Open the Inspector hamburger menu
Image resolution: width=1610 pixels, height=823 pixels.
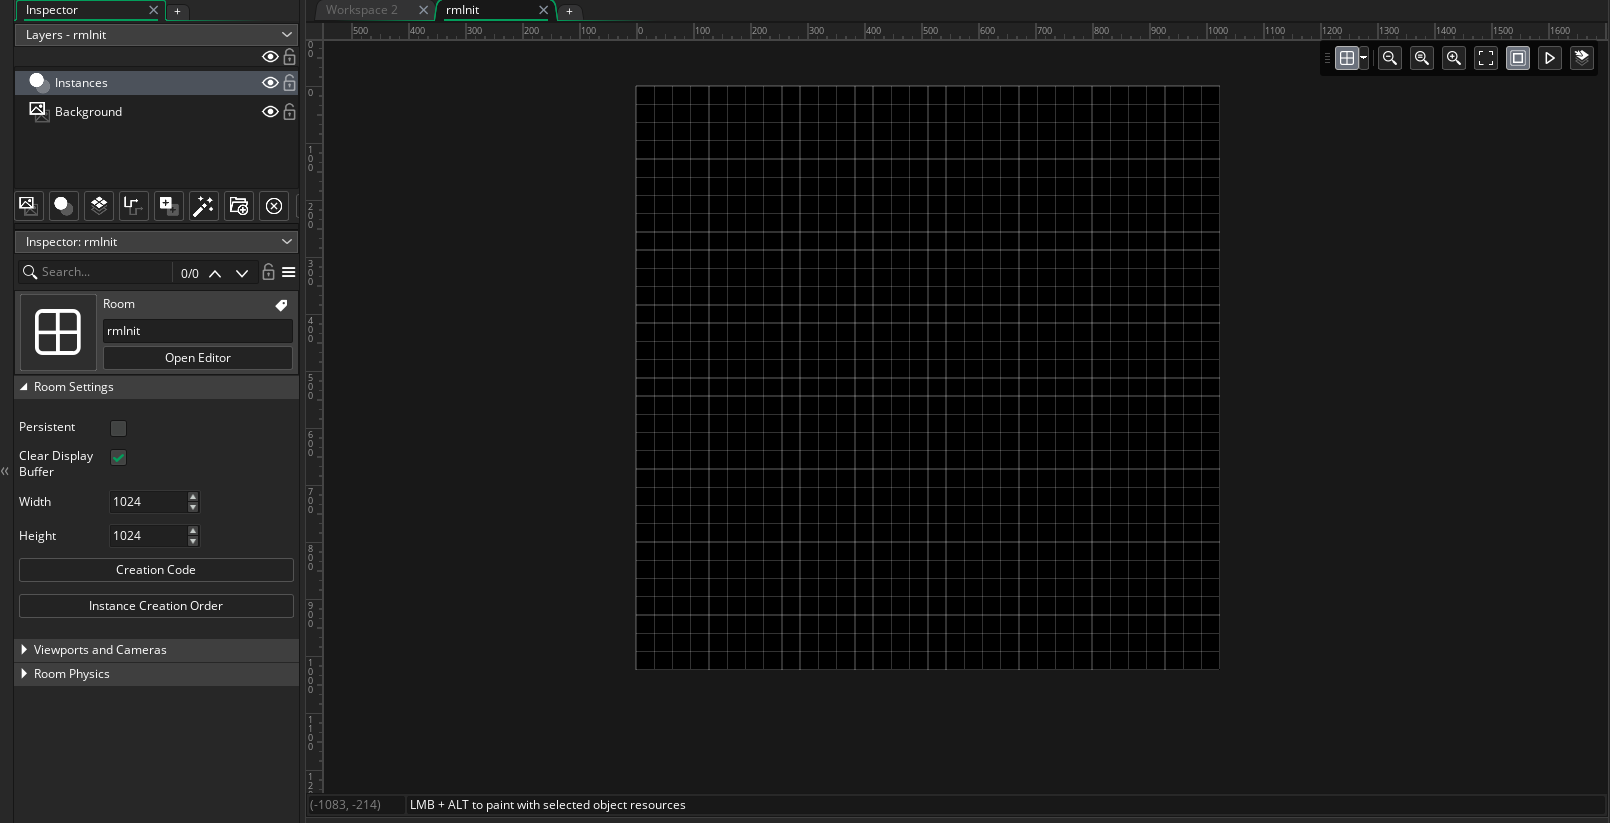[x=289, y=272]
